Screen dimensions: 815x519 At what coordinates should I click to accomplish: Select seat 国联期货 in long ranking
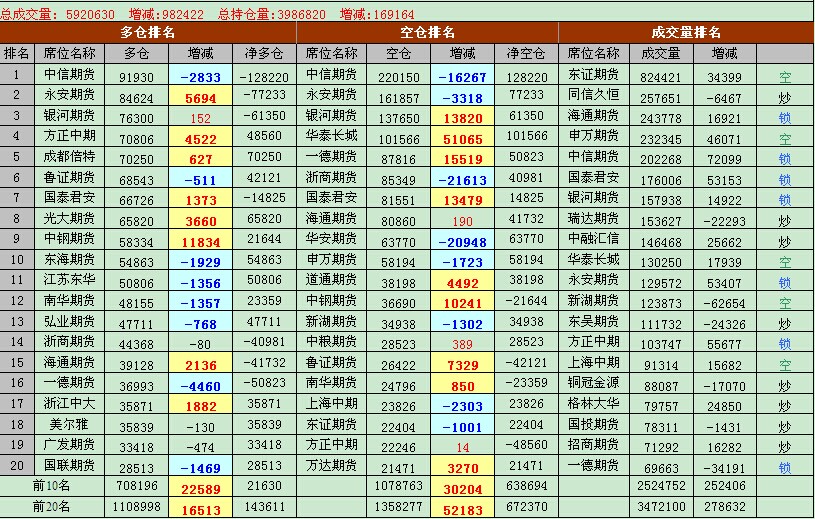69,465
